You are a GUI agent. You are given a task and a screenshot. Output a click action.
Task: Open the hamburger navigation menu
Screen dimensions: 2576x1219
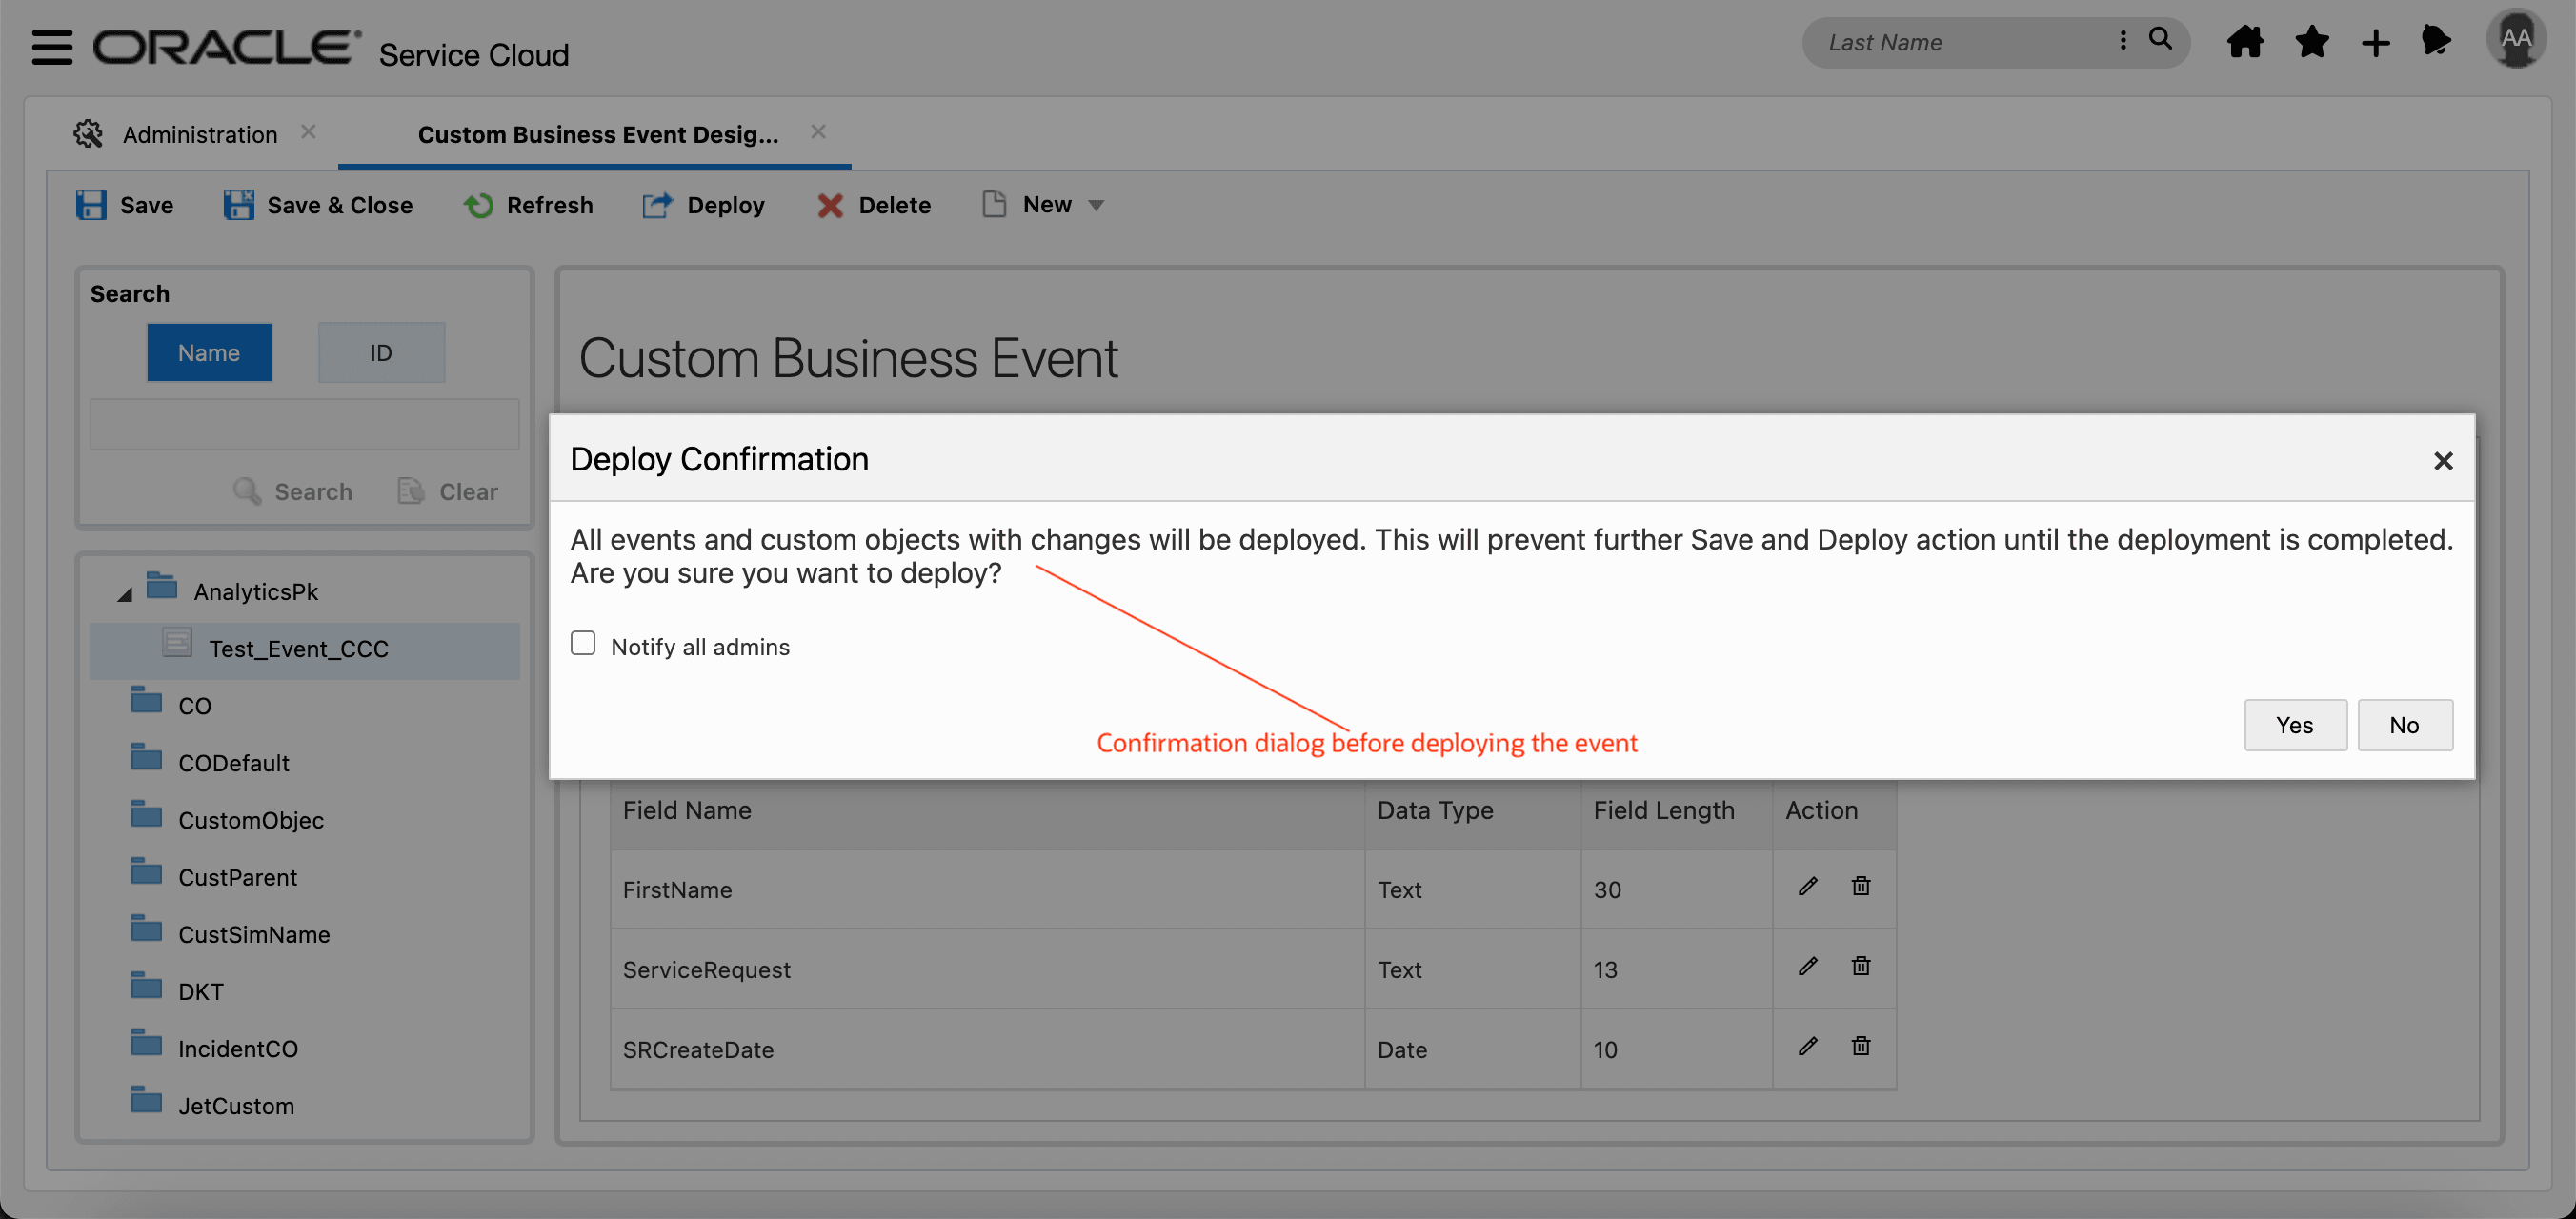point(51,46)
